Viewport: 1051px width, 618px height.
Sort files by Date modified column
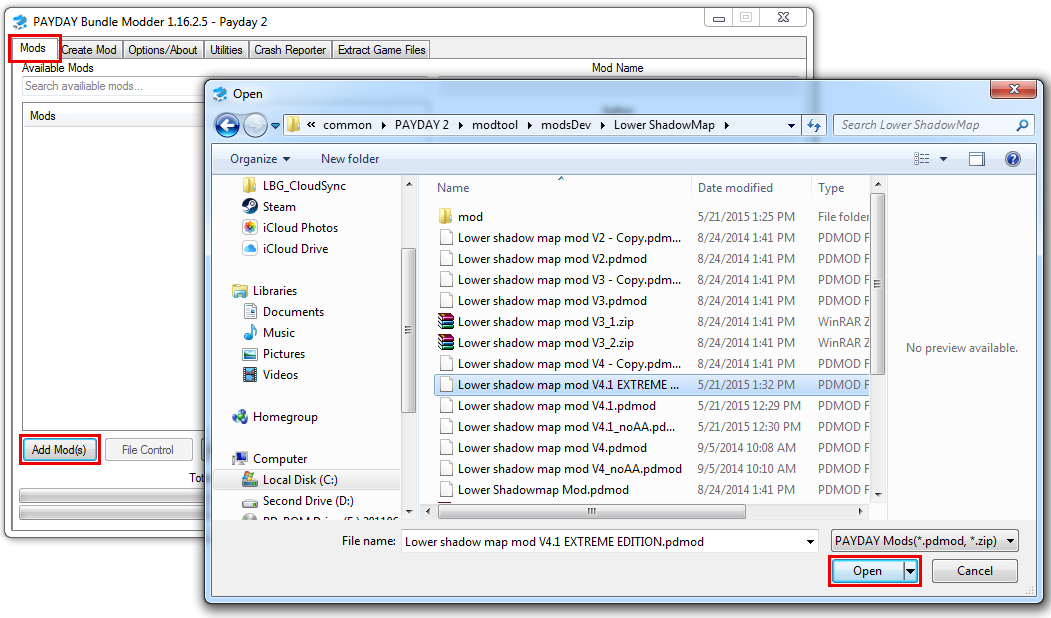pyautogui.click(x=751, y=188)
